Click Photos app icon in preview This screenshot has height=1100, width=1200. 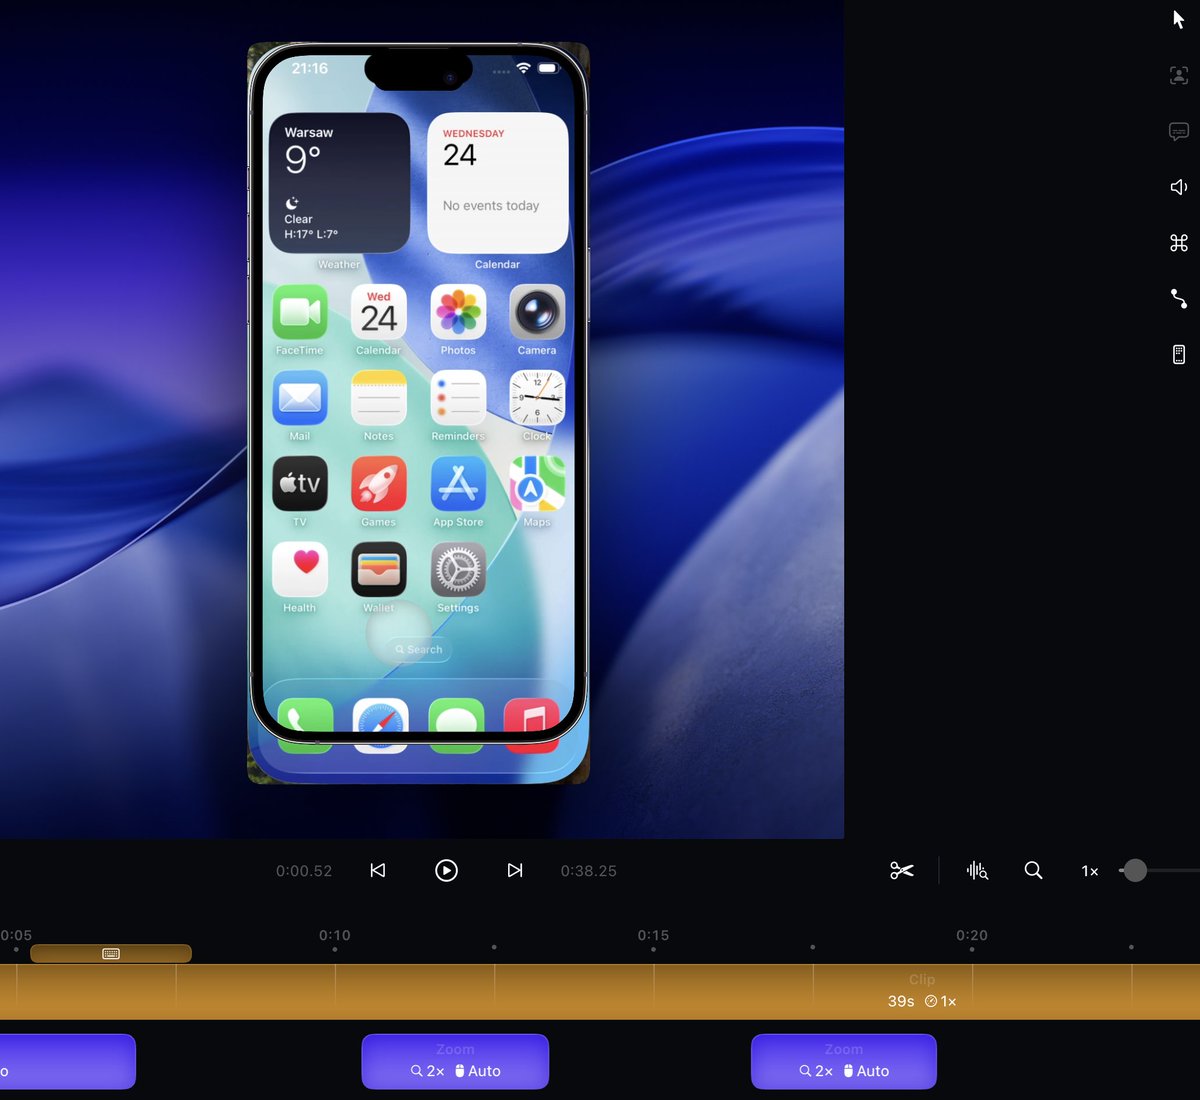coord(458,312)
